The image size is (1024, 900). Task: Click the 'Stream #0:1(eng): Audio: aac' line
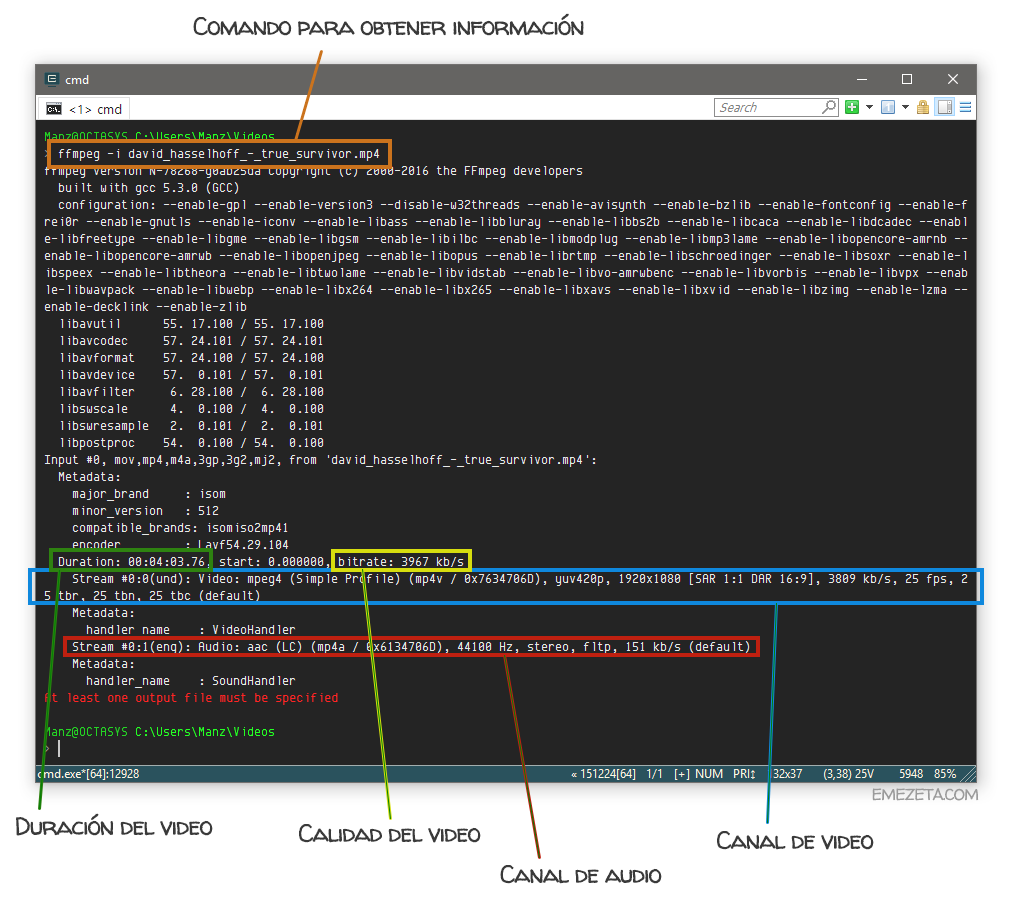point(411,647)
